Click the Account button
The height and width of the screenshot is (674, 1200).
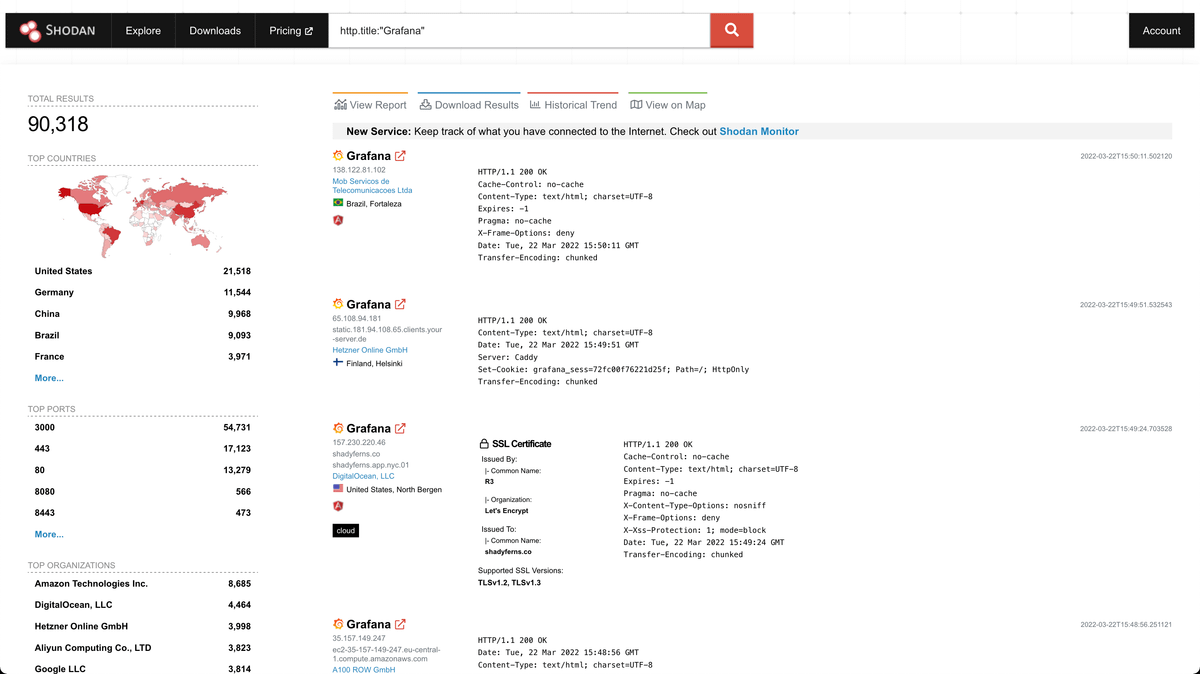pyautogui.click(x=1161, y=30)
